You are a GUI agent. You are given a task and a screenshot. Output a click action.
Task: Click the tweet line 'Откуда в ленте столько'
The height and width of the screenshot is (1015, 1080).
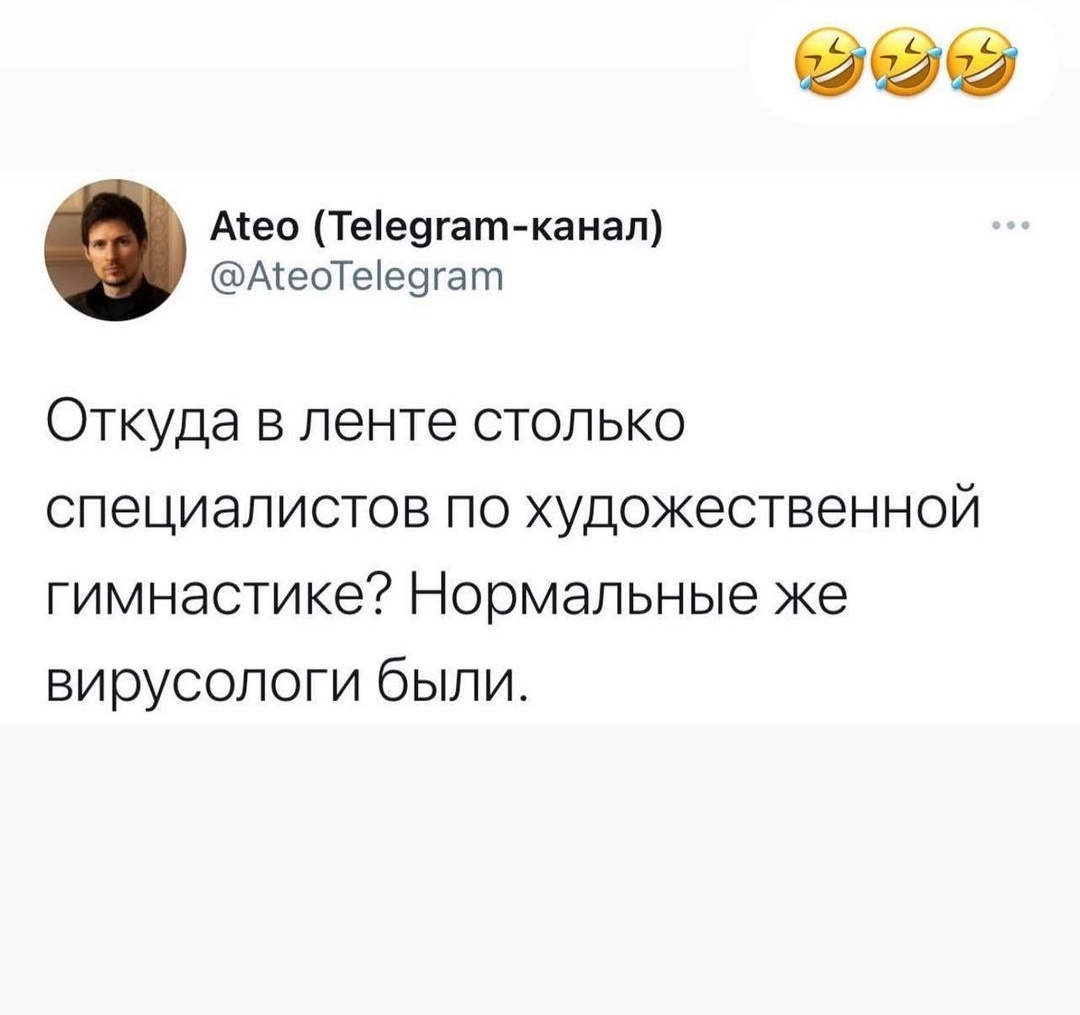[x=366, y=422]
